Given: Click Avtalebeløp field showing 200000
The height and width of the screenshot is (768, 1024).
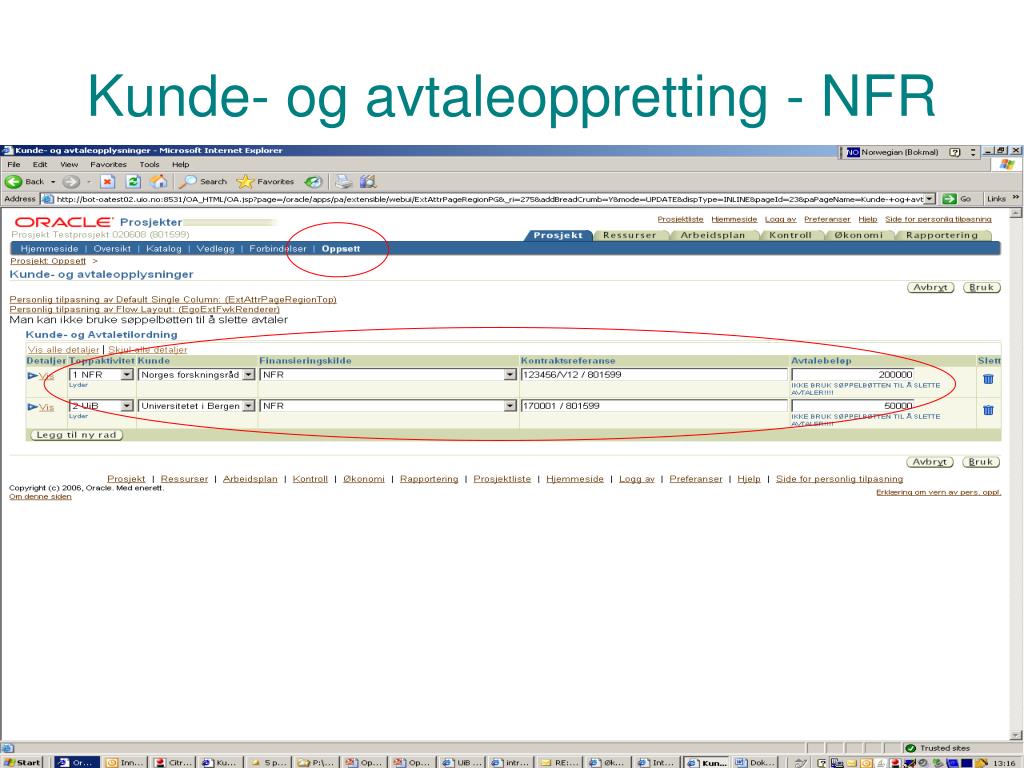Looking at the screenshot, I should click(852, 374).
